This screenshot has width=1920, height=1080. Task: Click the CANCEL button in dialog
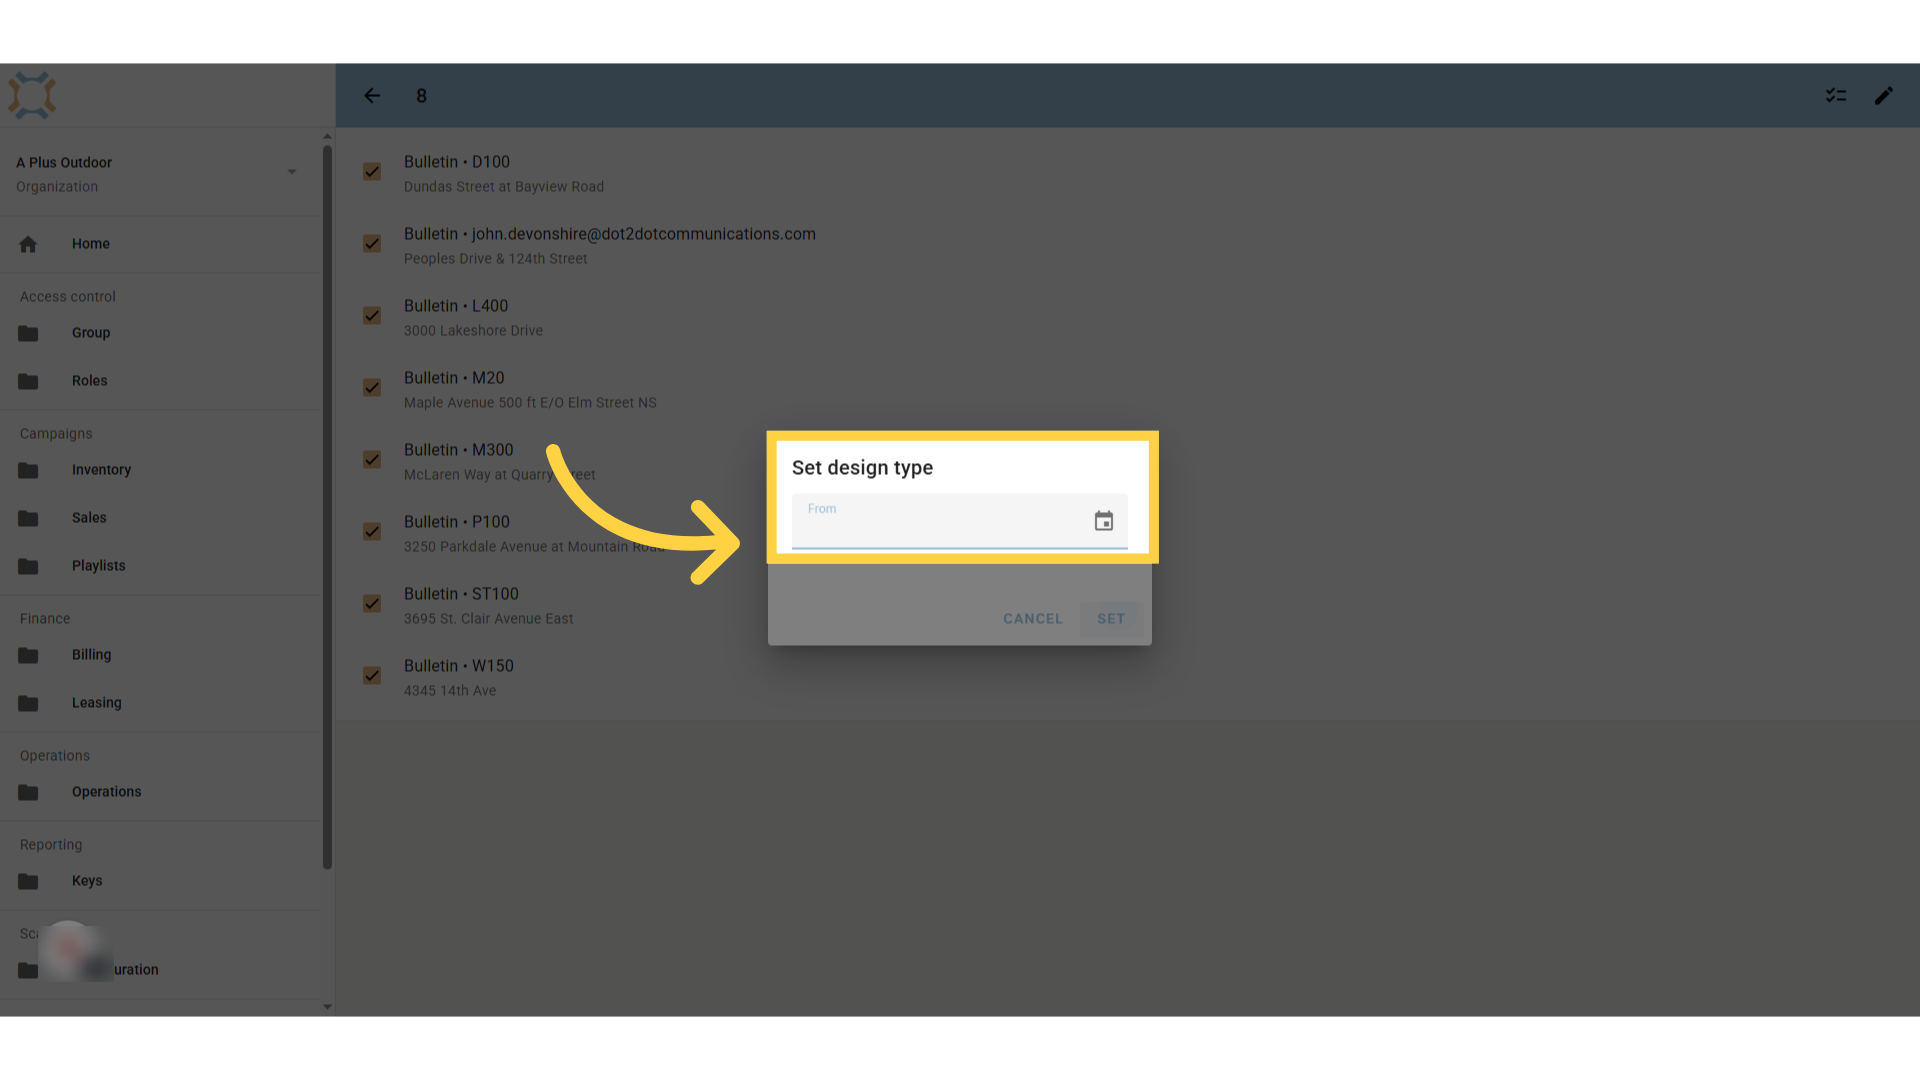tap(1033, 619)
